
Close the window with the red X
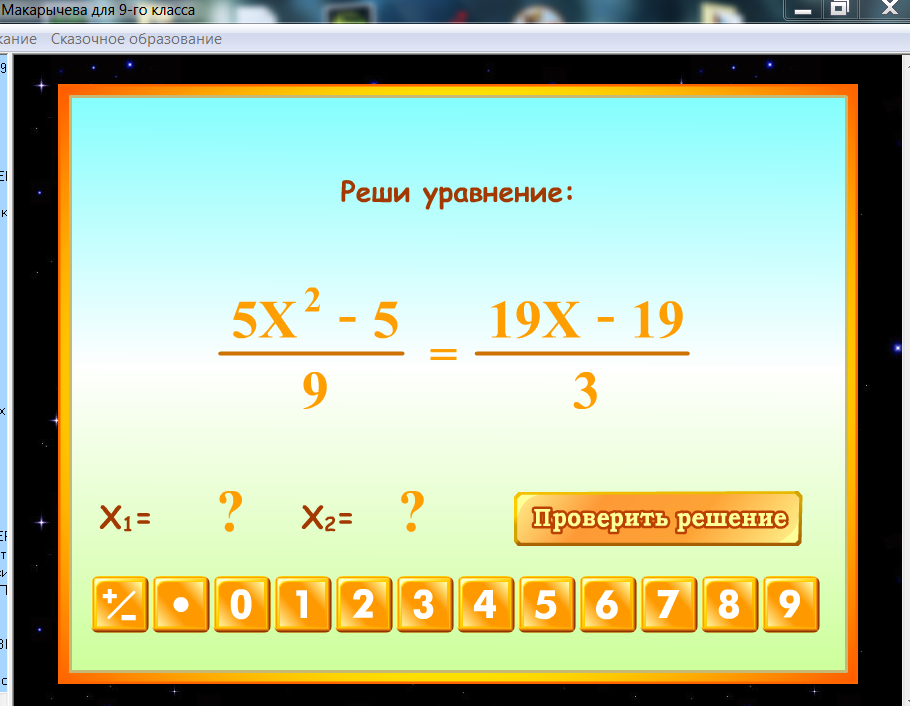[x=884, y=9]
